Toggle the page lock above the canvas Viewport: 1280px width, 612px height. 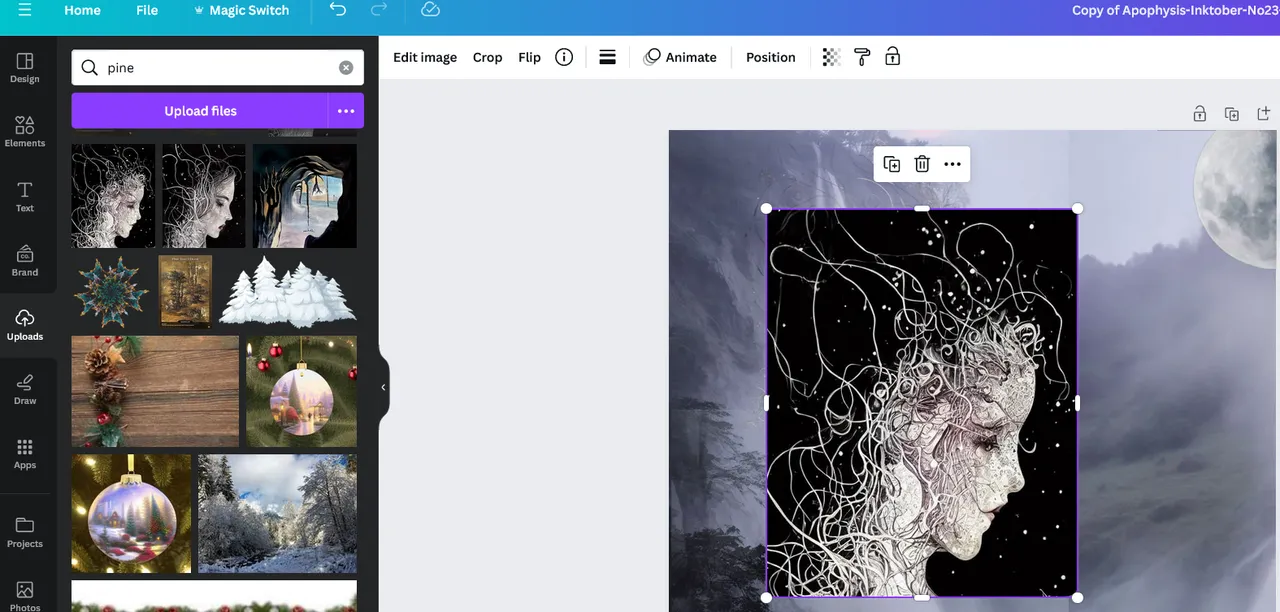pos(1199,114)
